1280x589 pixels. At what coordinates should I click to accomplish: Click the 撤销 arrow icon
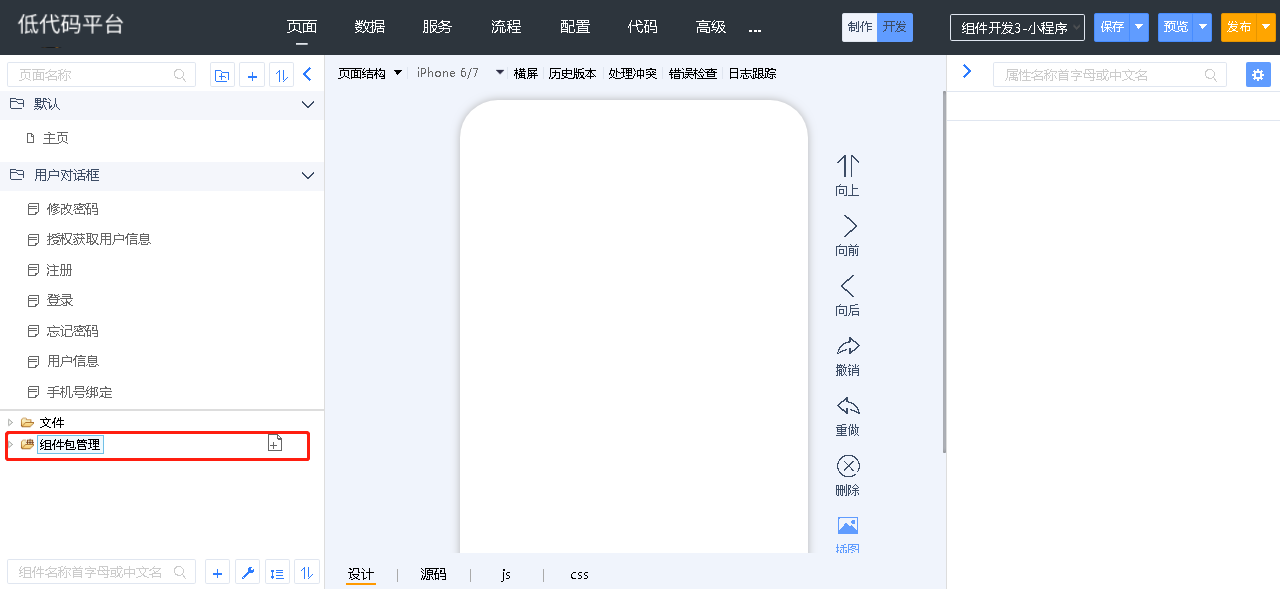848,346
